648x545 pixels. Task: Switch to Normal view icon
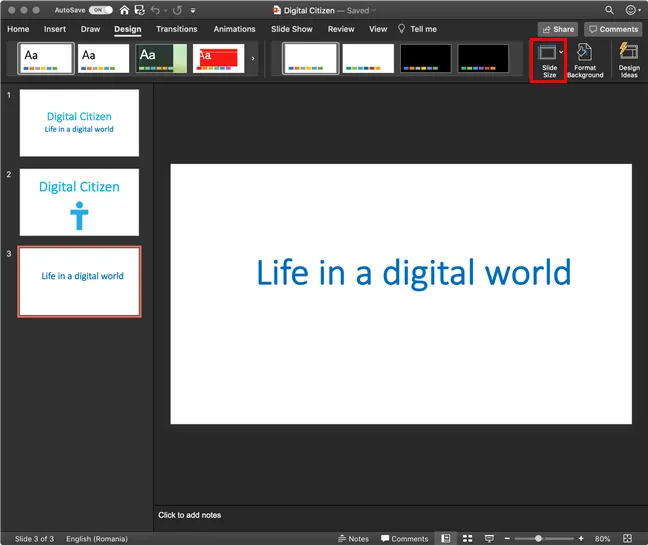(446, 538)
